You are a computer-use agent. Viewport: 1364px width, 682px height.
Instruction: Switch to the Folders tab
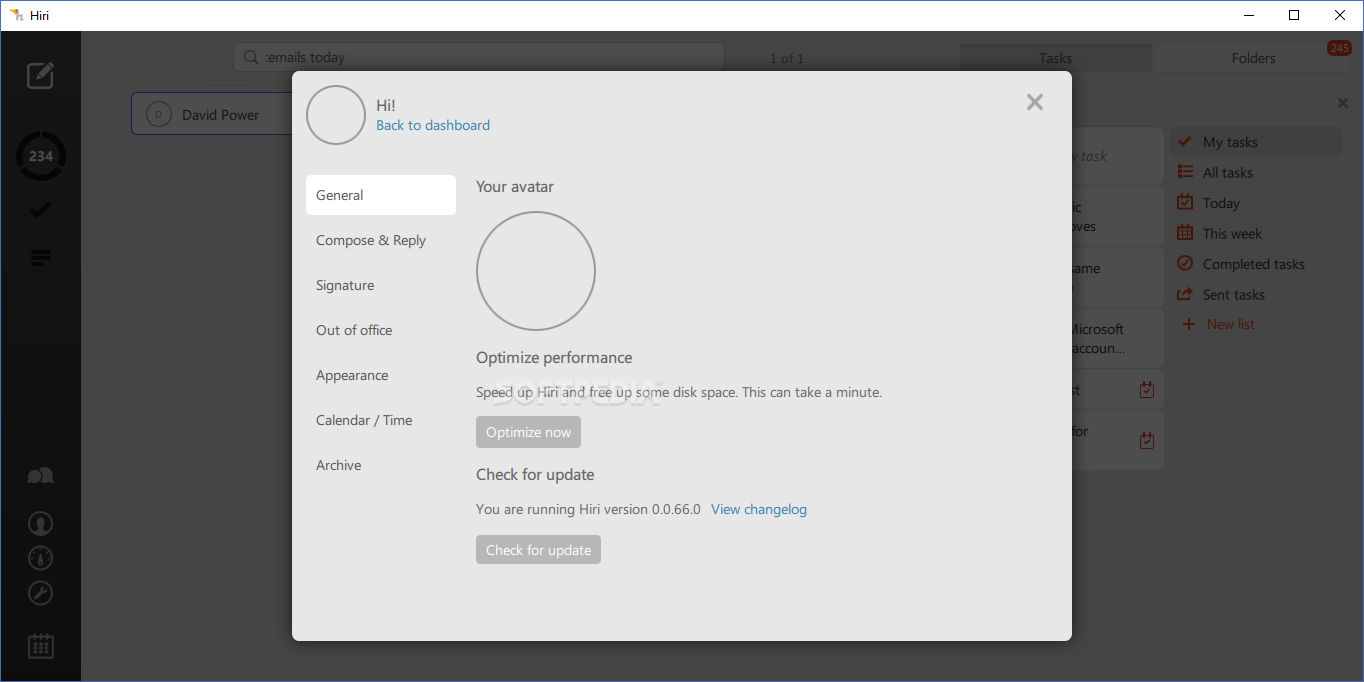click(1254, 58)
